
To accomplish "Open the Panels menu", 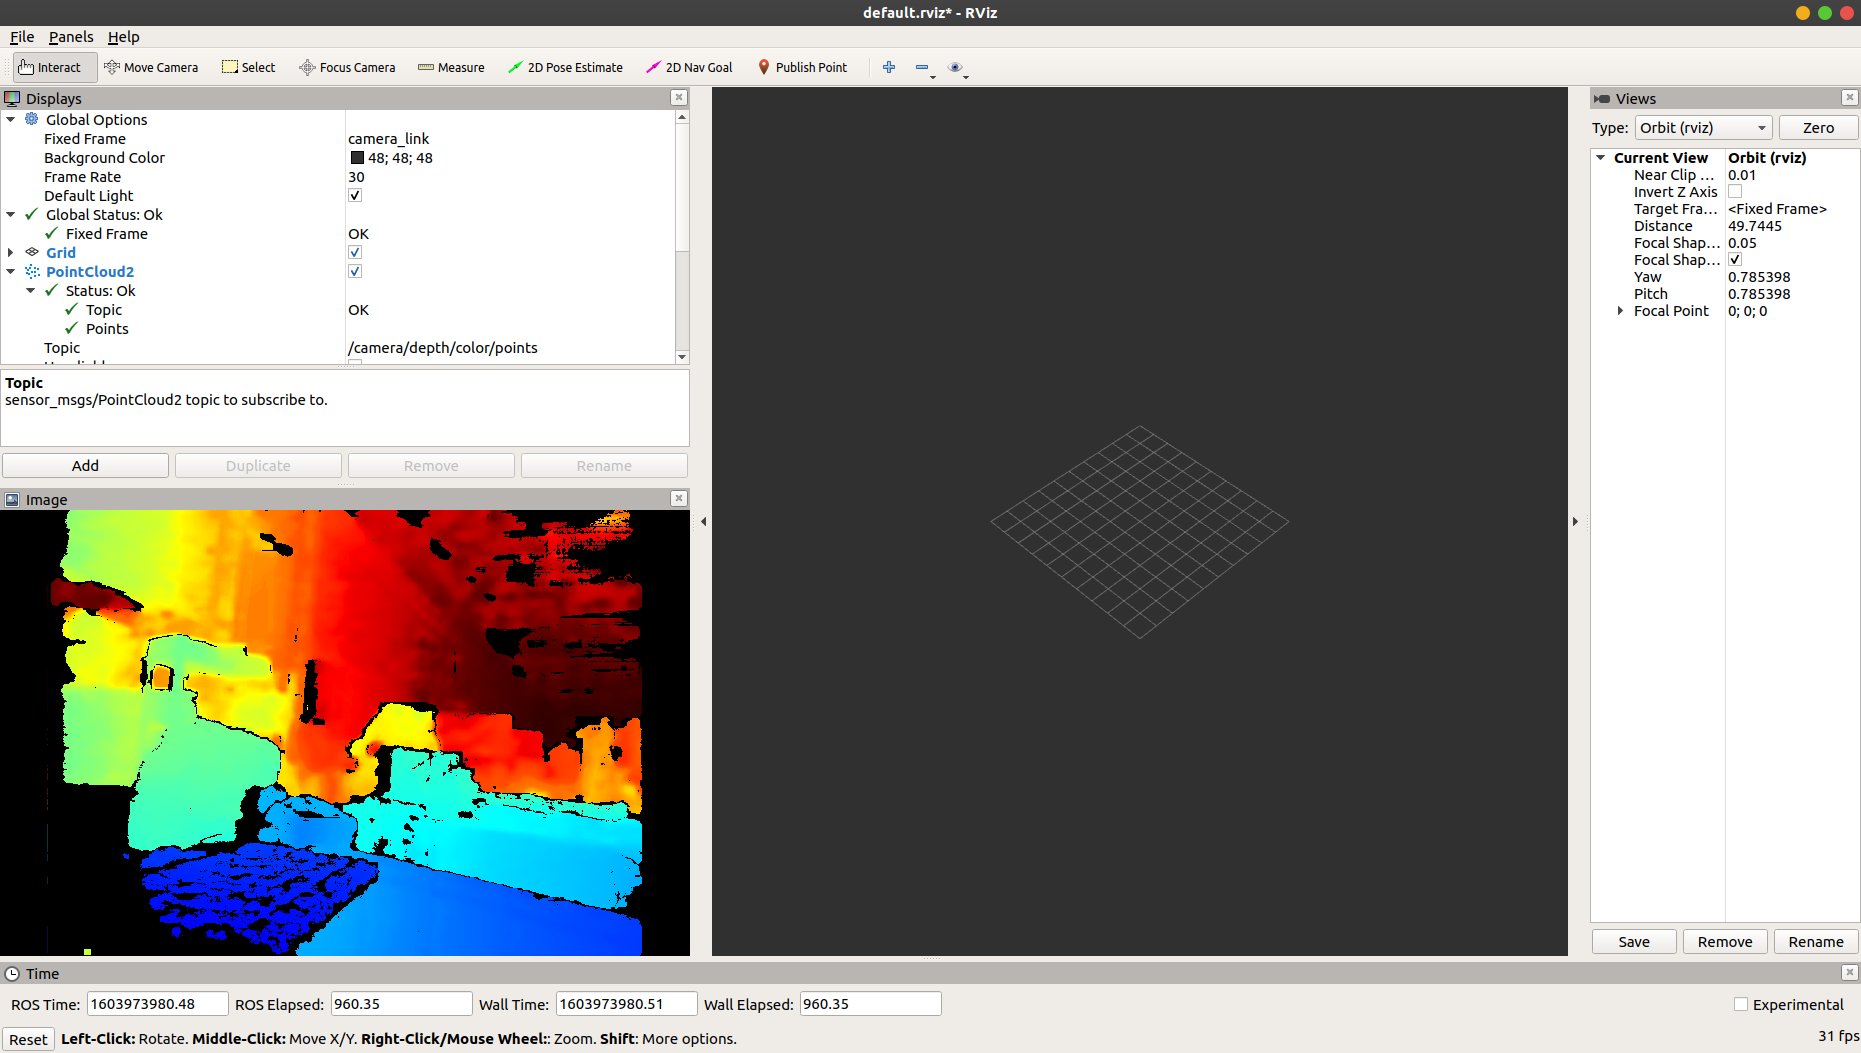I will click(x=71, y=37).
